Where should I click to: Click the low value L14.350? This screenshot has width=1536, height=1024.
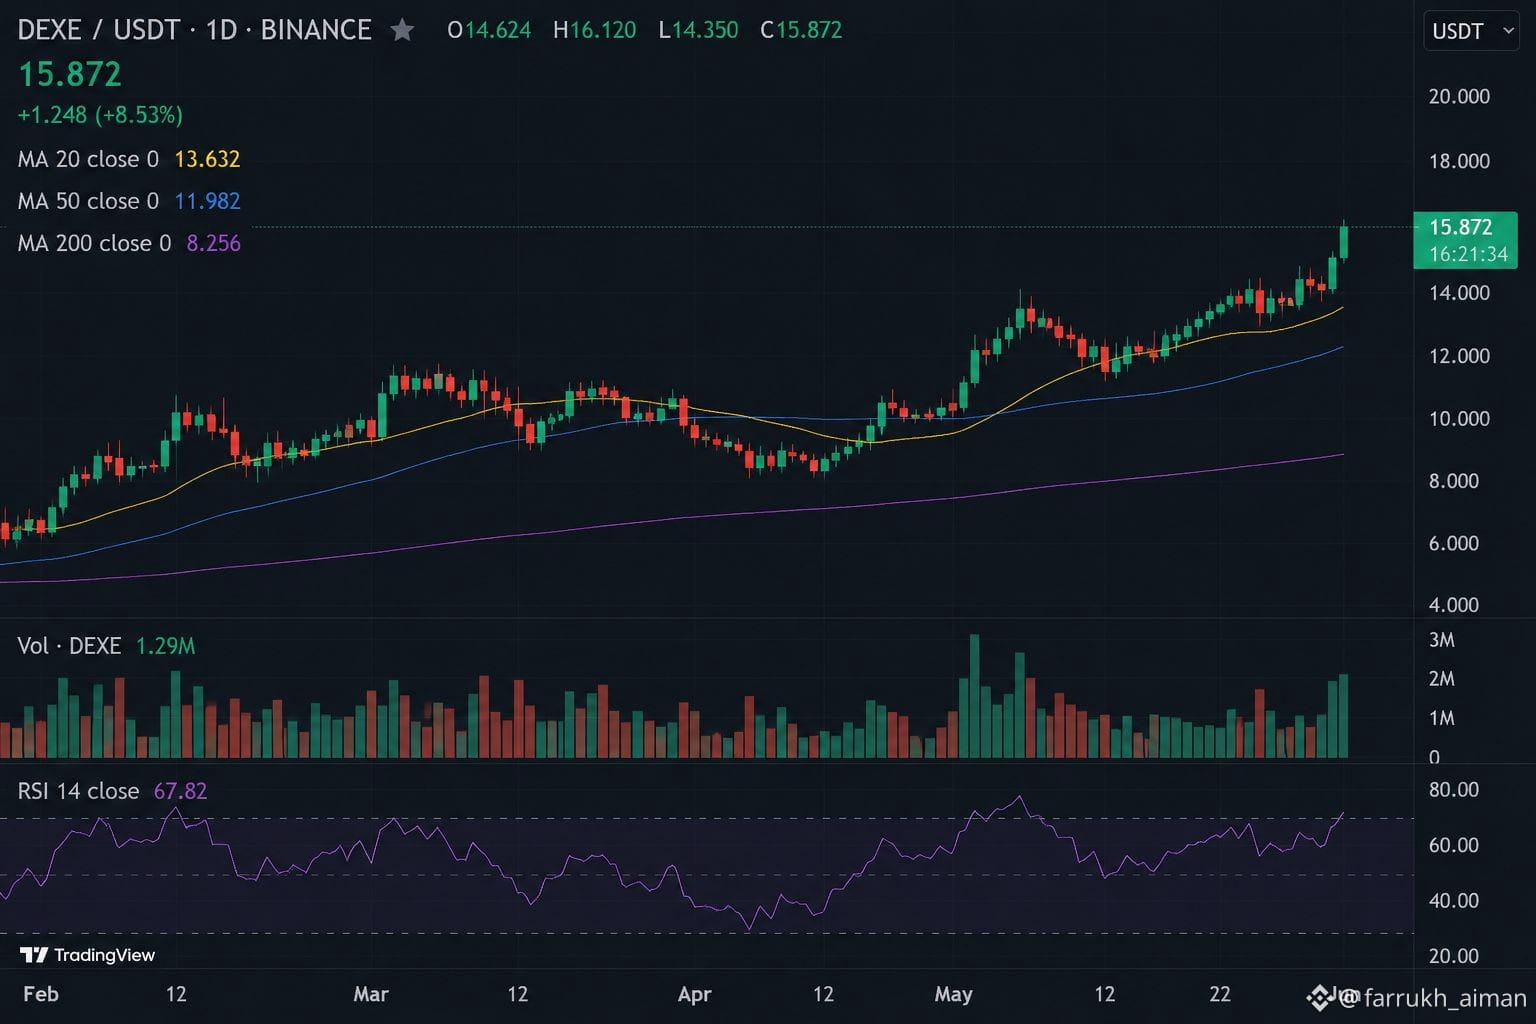[x=698, y=30]
